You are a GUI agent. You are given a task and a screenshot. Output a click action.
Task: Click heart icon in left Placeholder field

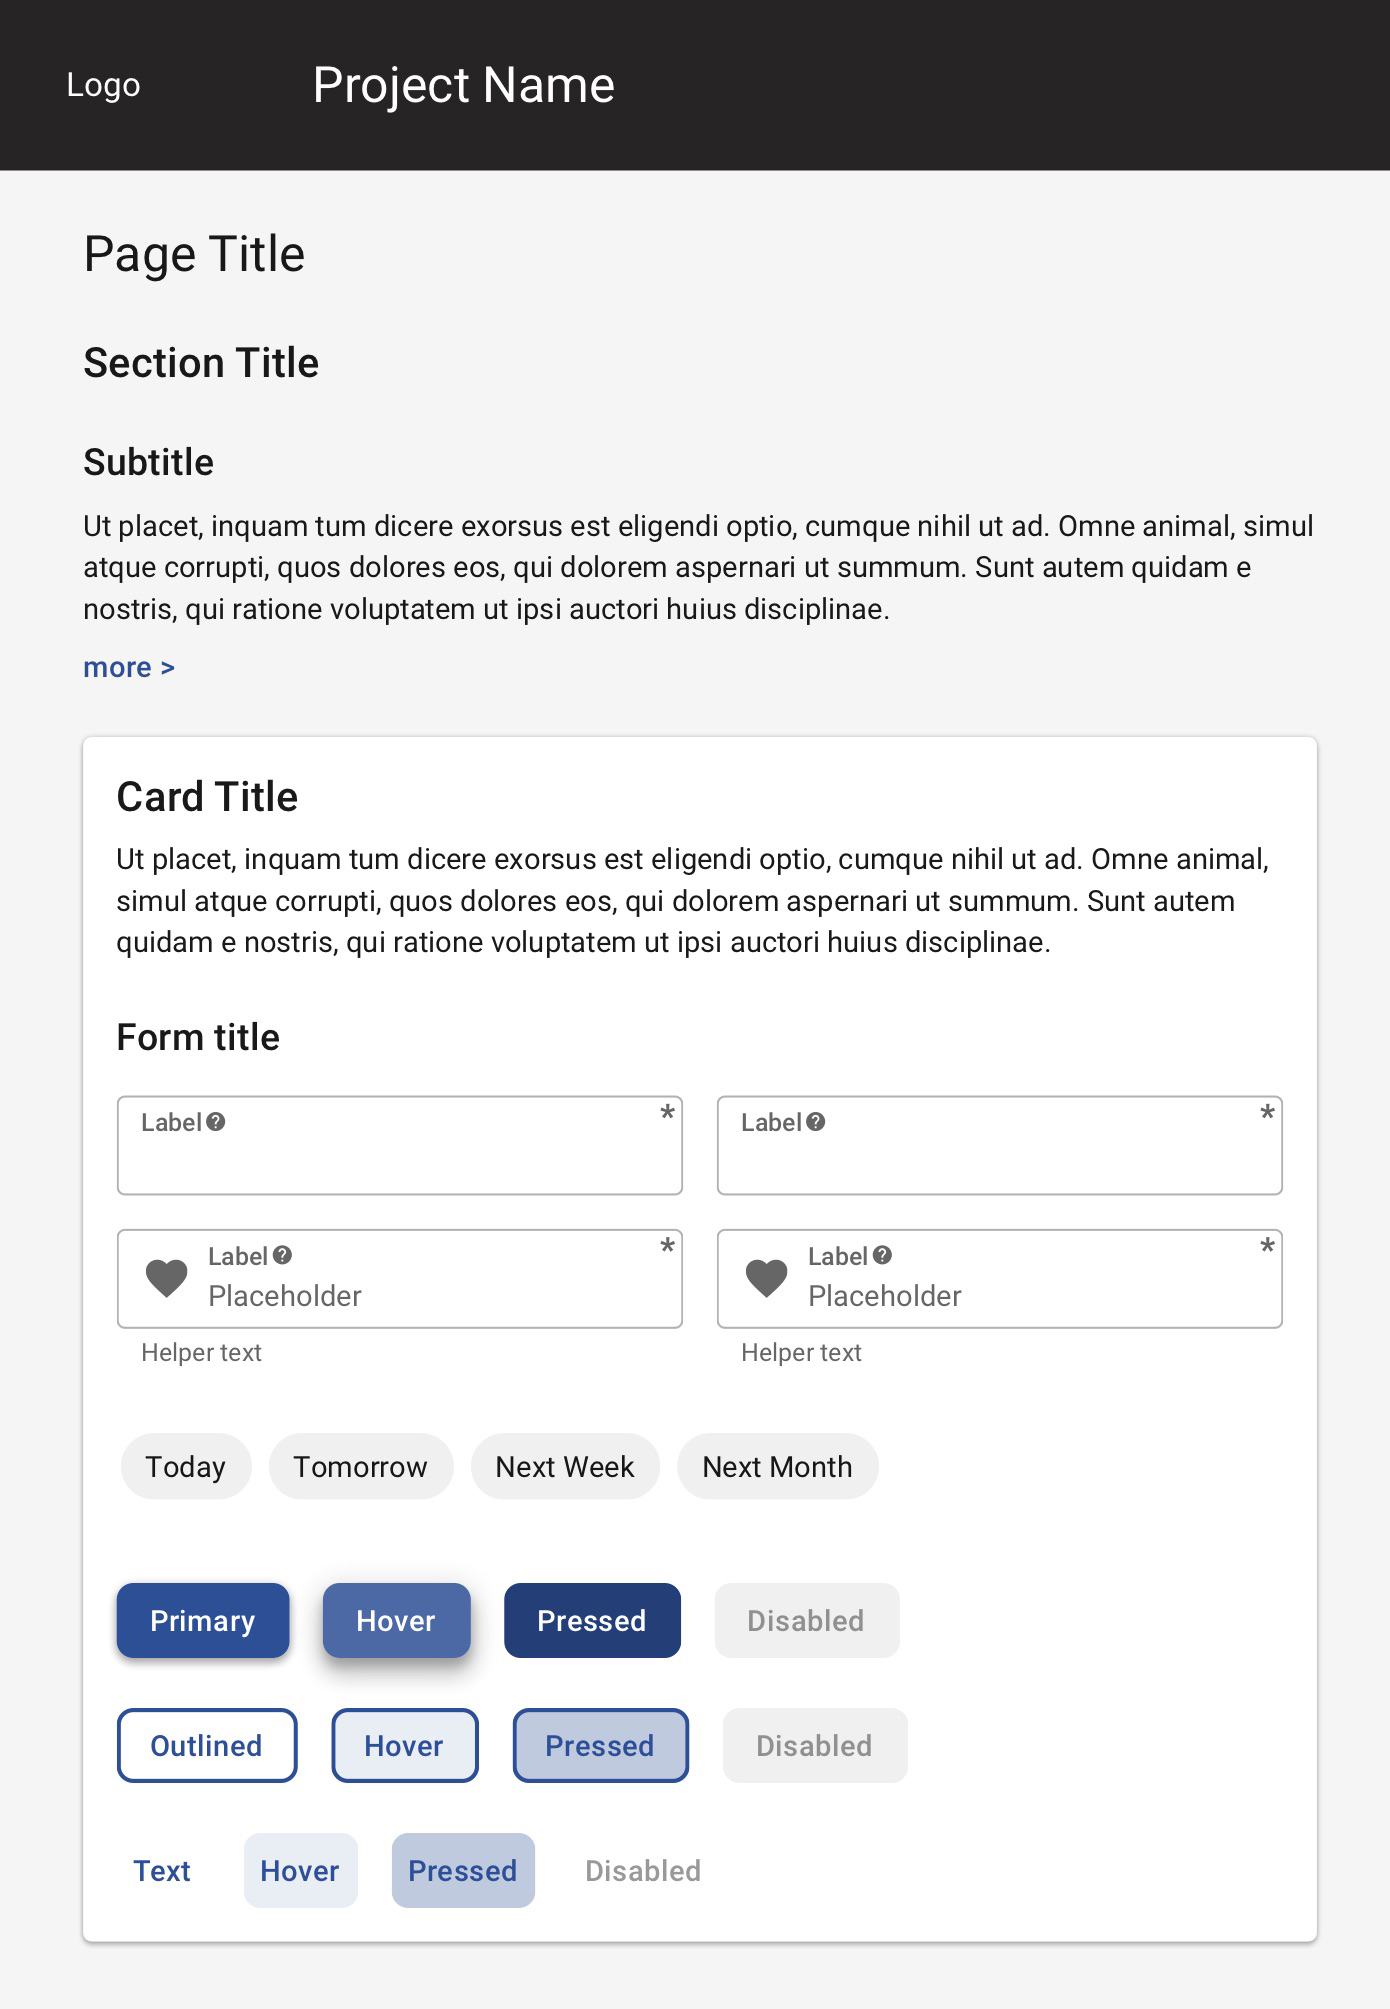(x=167, y=1278)
